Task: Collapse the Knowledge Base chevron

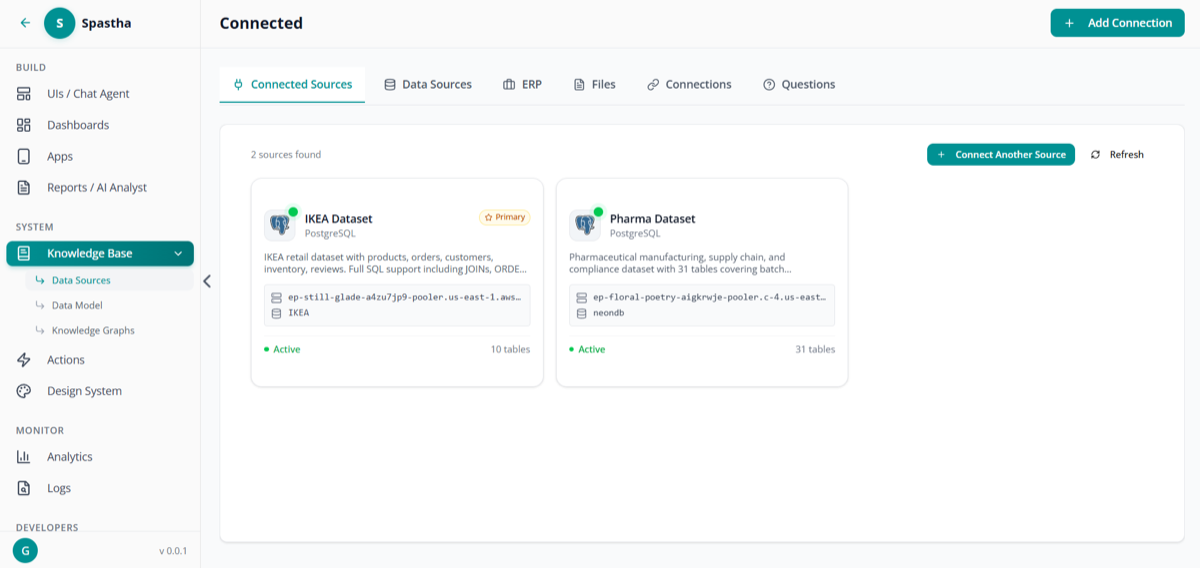Action: click(x=178, y=254)
